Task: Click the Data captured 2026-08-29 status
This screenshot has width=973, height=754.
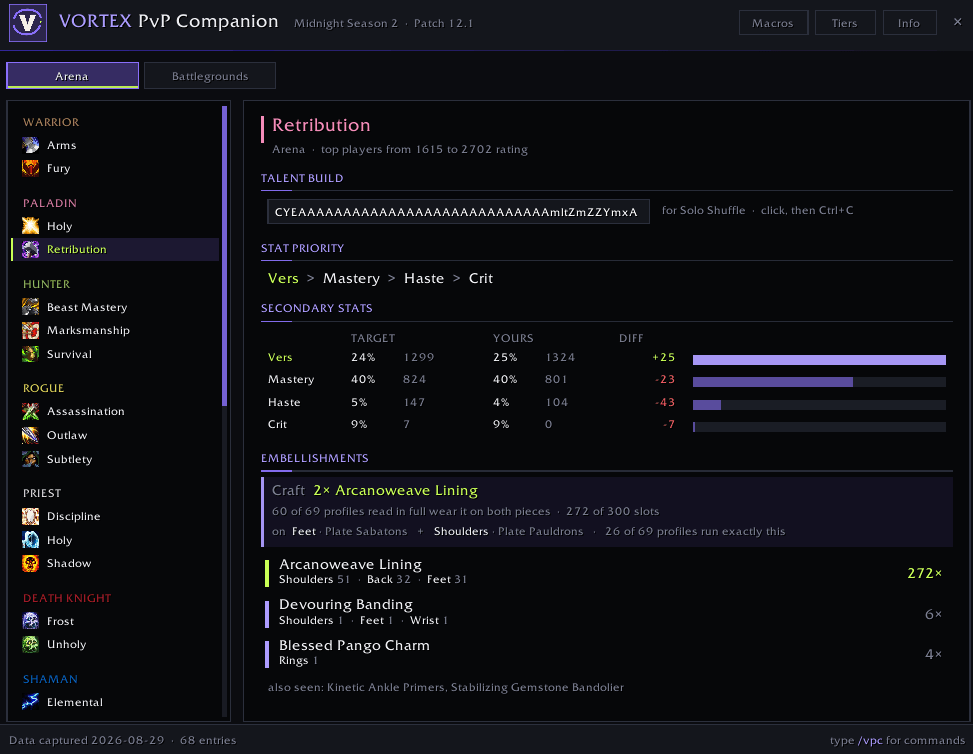Action: [x=87, y=740]
